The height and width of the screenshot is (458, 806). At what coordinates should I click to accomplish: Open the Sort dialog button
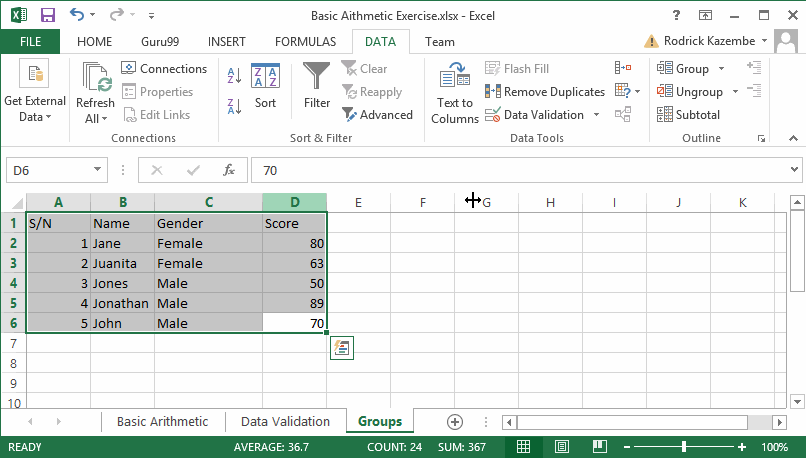point(265,86)
